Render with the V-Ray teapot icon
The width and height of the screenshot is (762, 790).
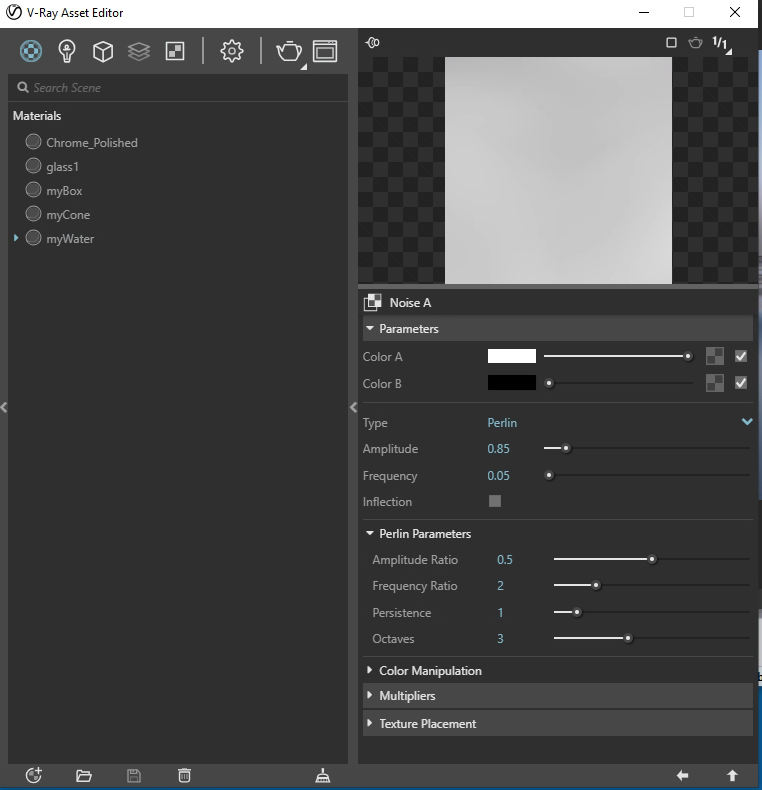[x=289, y=51]
